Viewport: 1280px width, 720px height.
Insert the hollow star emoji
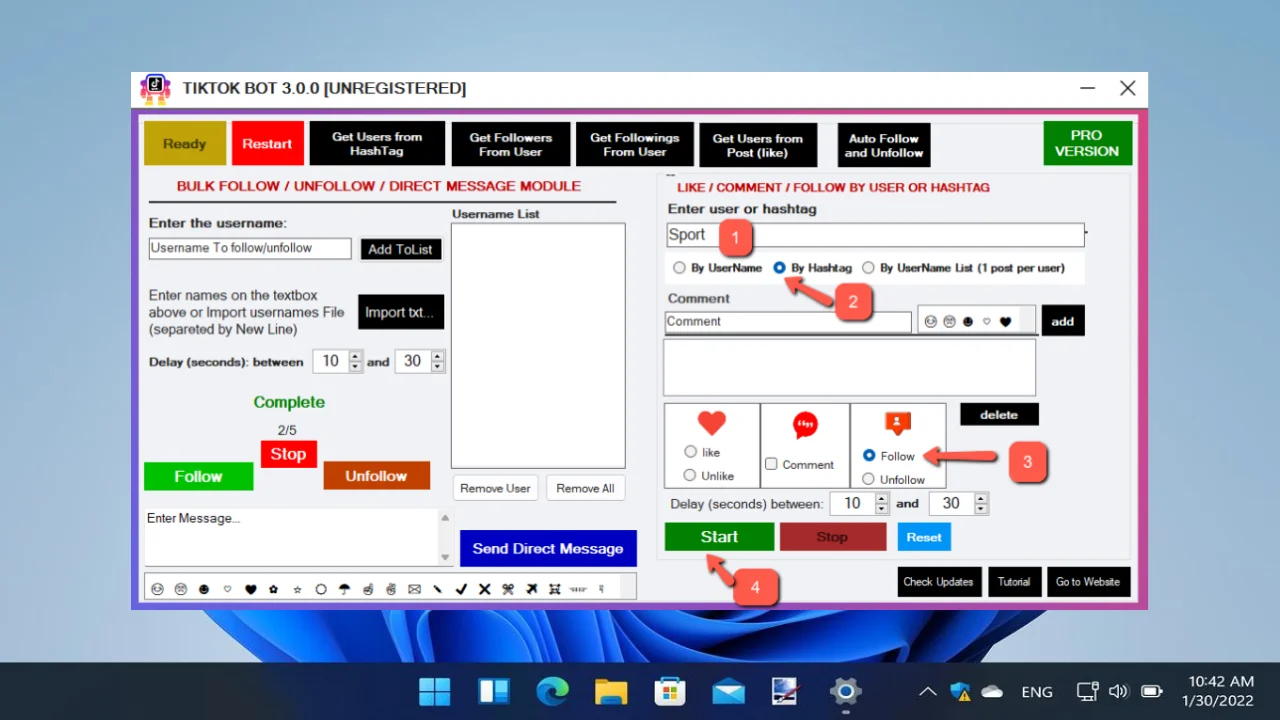click(x=297, y=589)
